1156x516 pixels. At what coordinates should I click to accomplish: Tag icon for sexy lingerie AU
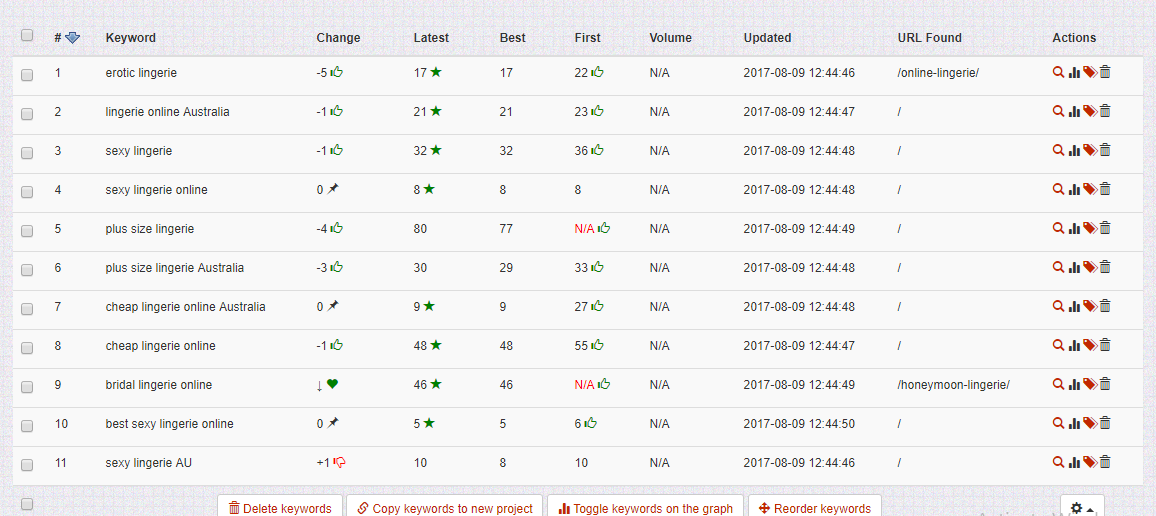[1090, 462]
